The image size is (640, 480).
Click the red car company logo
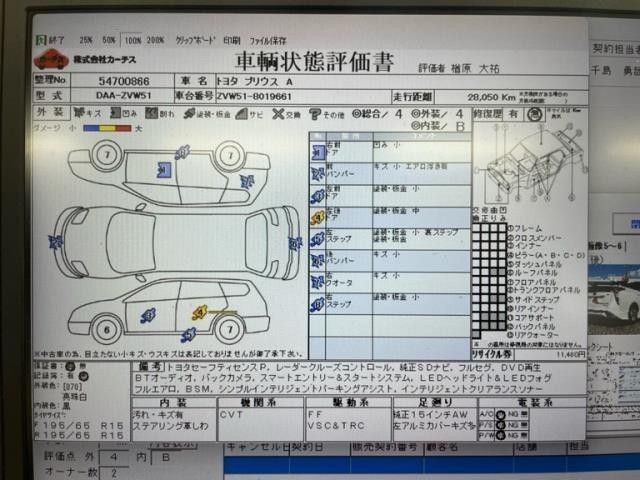51,60
